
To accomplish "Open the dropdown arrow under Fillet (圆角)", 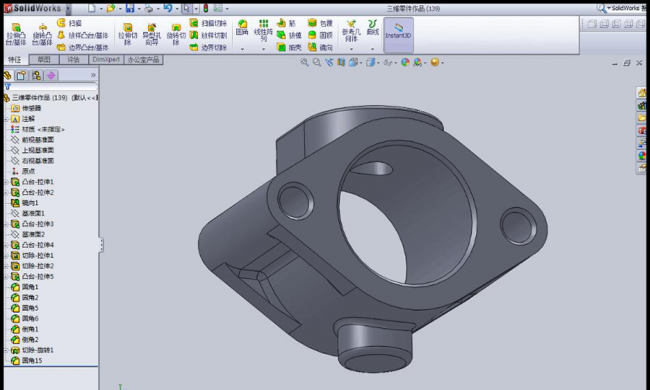I will tap(242, 49).
